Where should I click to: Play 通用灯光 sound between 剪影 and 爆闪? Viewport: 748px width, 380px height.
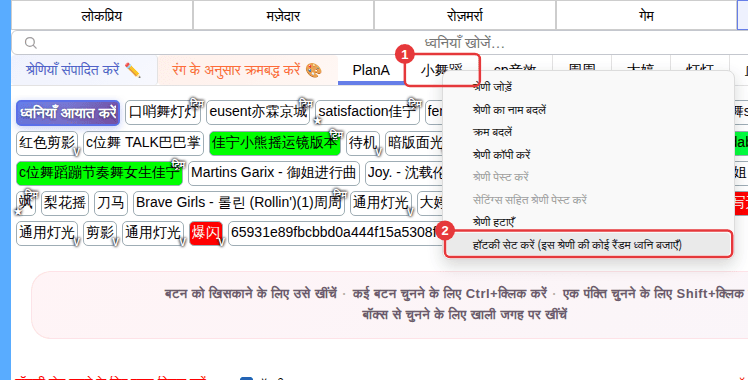click(153, 233)
